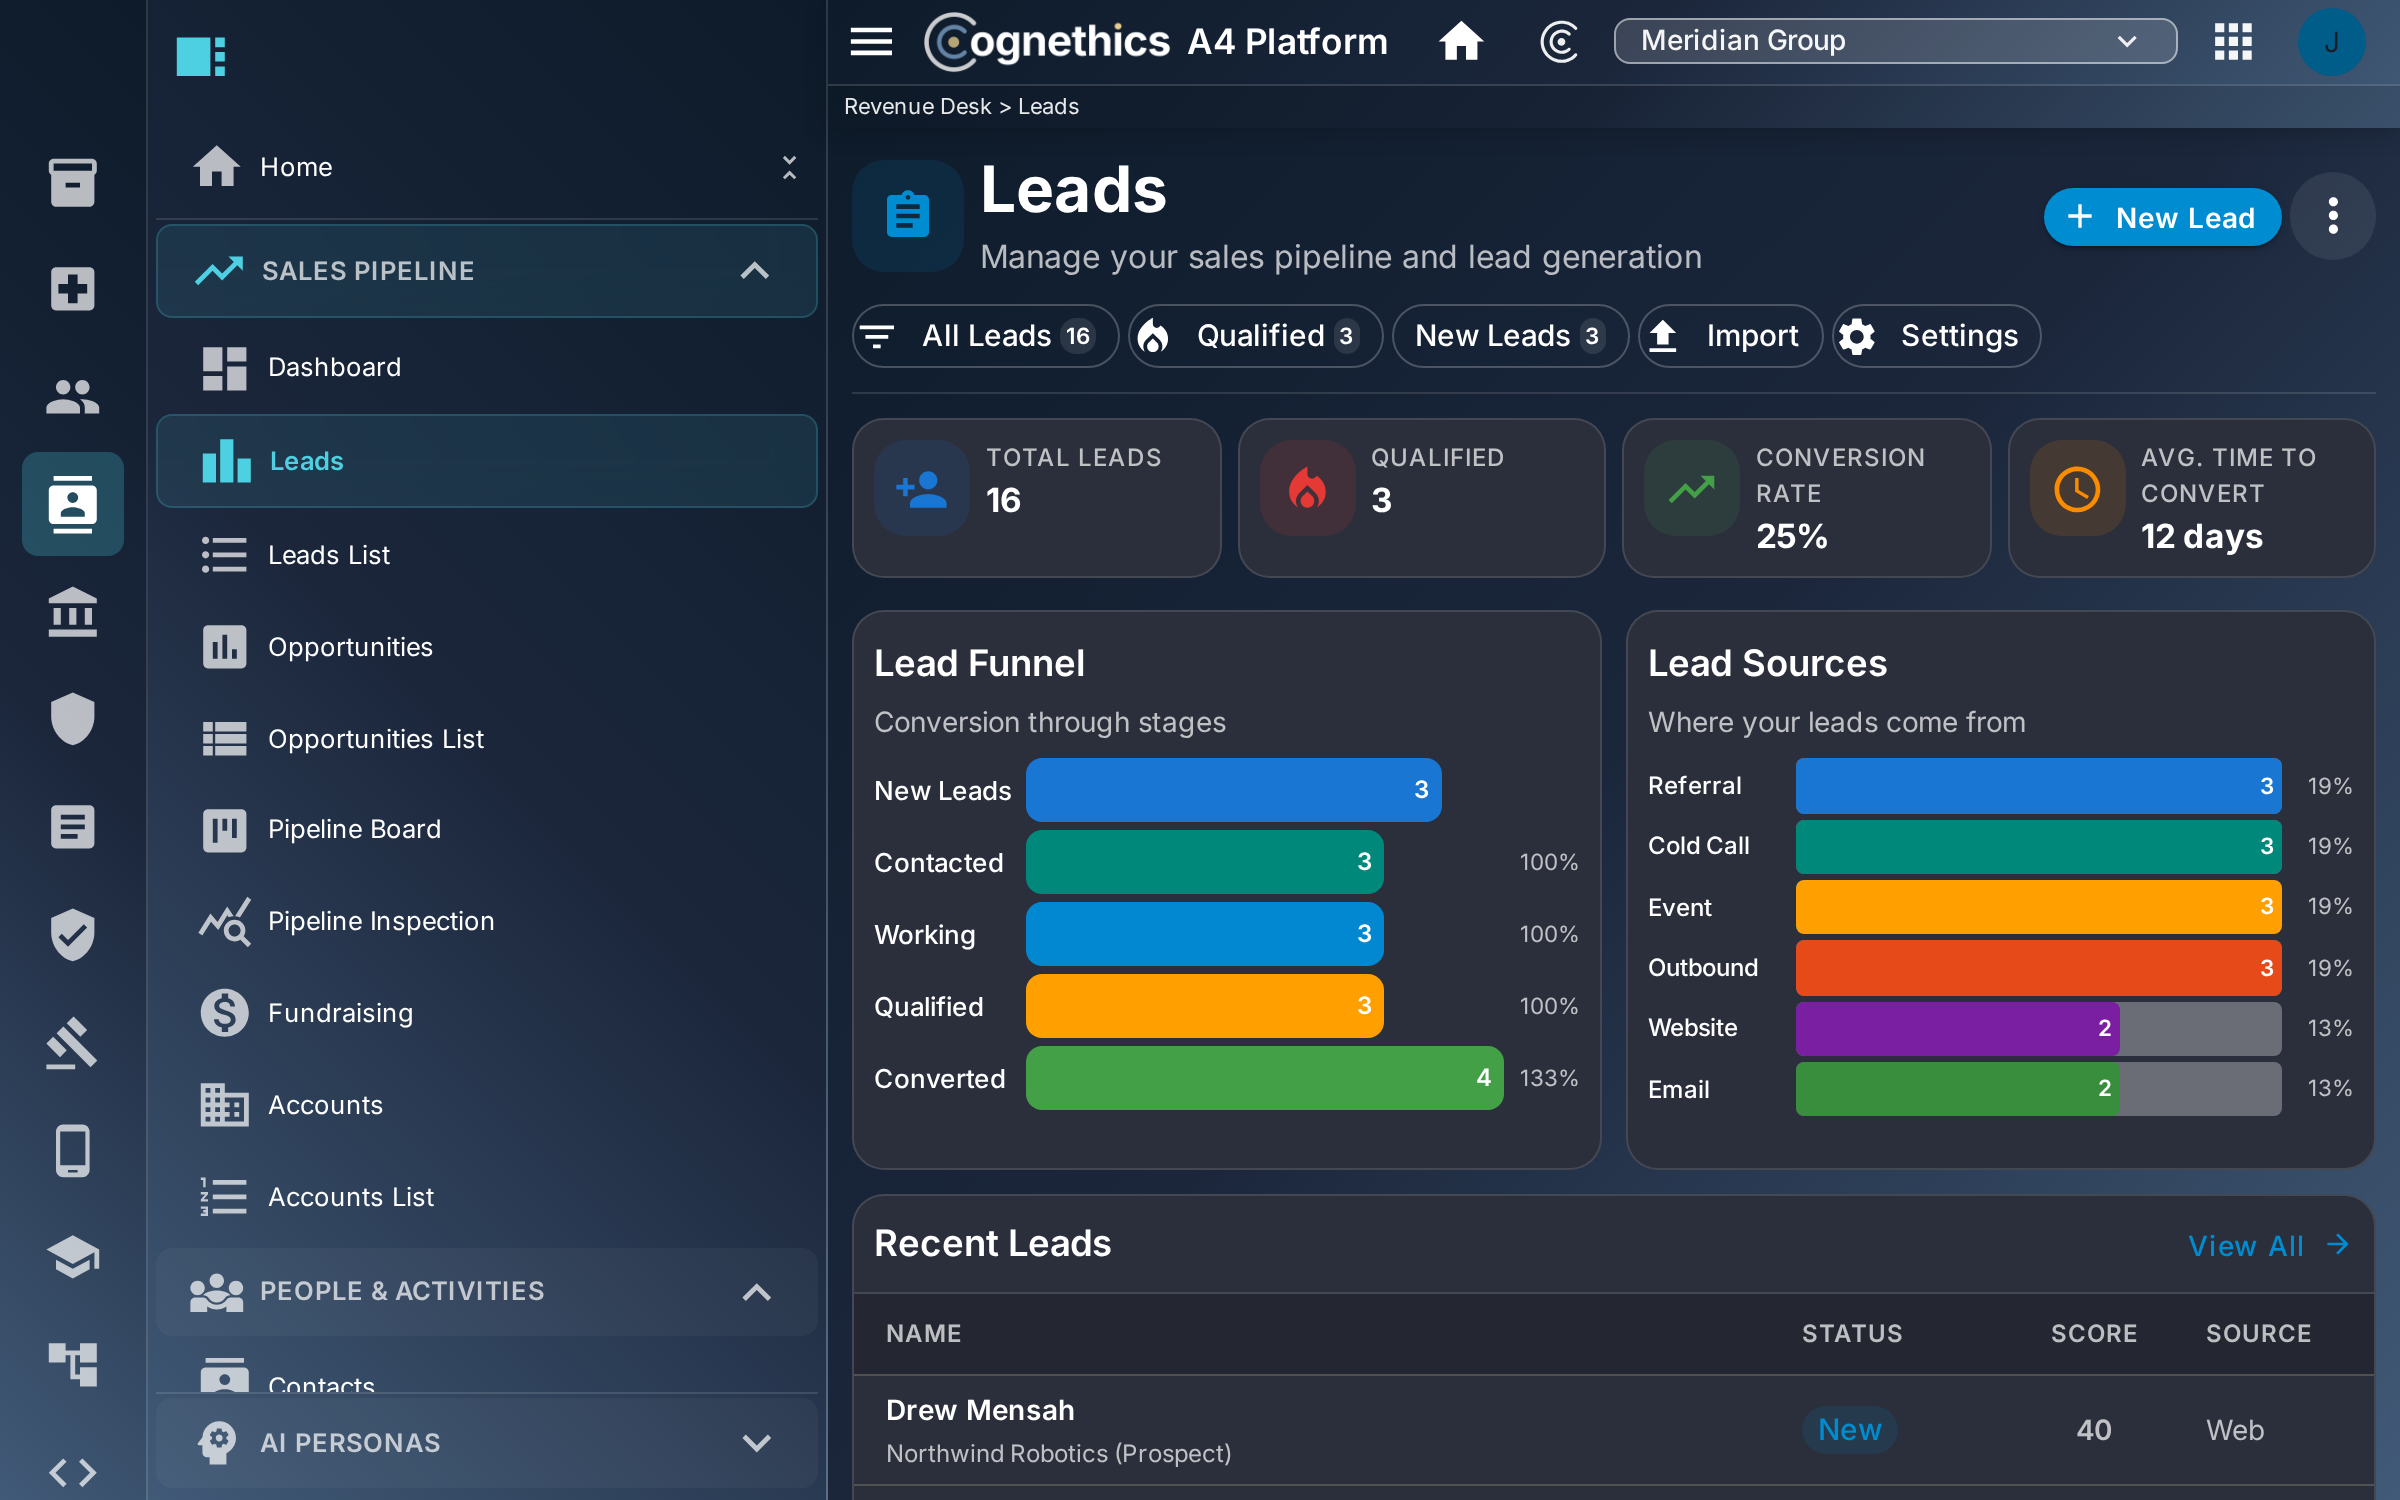This screenshot has width=2400, height=1500.
Task: Click the home icon in top bar
Action: pos(1460,42)
